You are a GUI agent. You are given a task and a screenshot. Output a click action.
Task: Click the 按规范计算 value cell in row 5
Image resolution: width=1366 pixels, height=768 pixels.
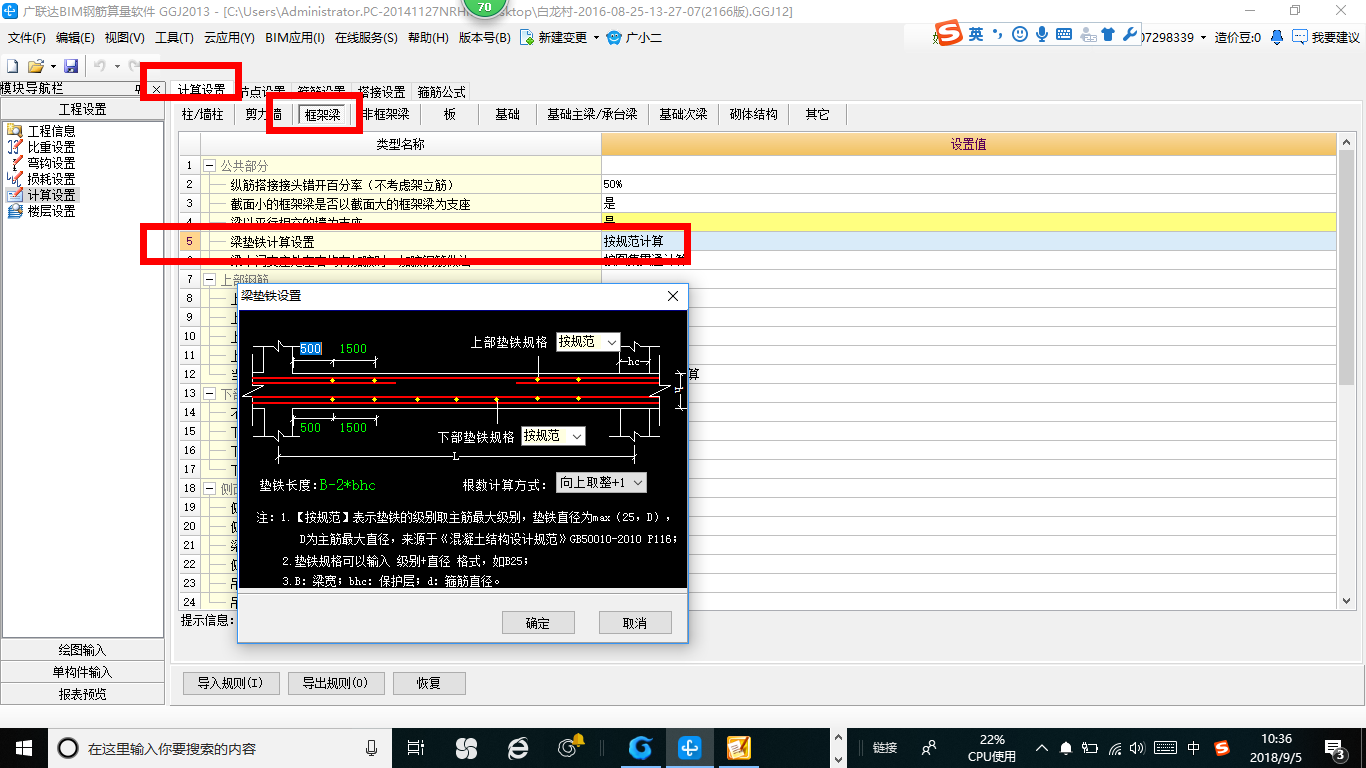[x=968, y=242]
